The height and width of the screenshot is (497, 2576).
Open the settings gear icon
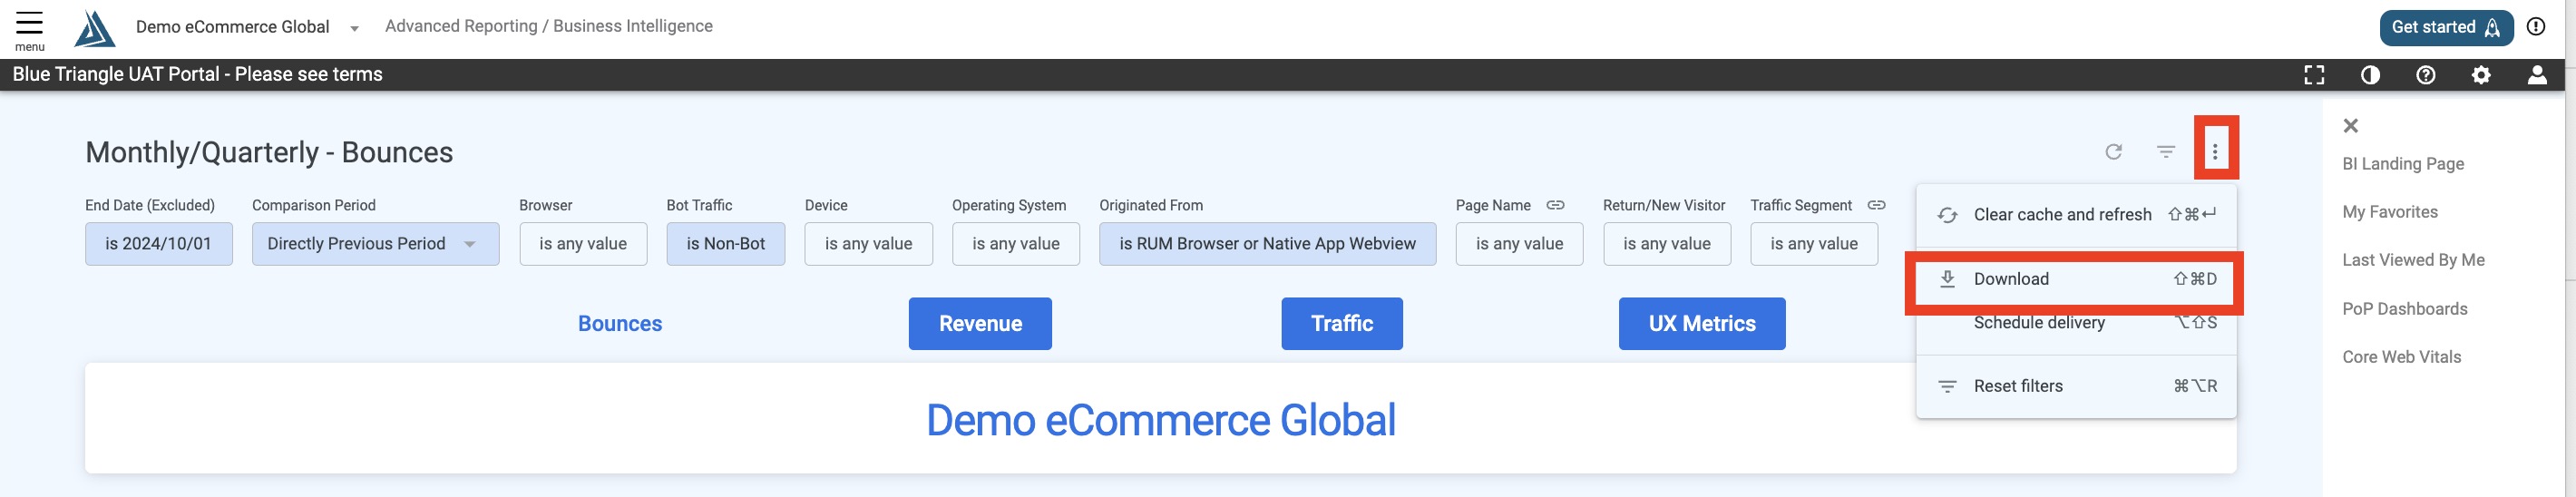2481,75
